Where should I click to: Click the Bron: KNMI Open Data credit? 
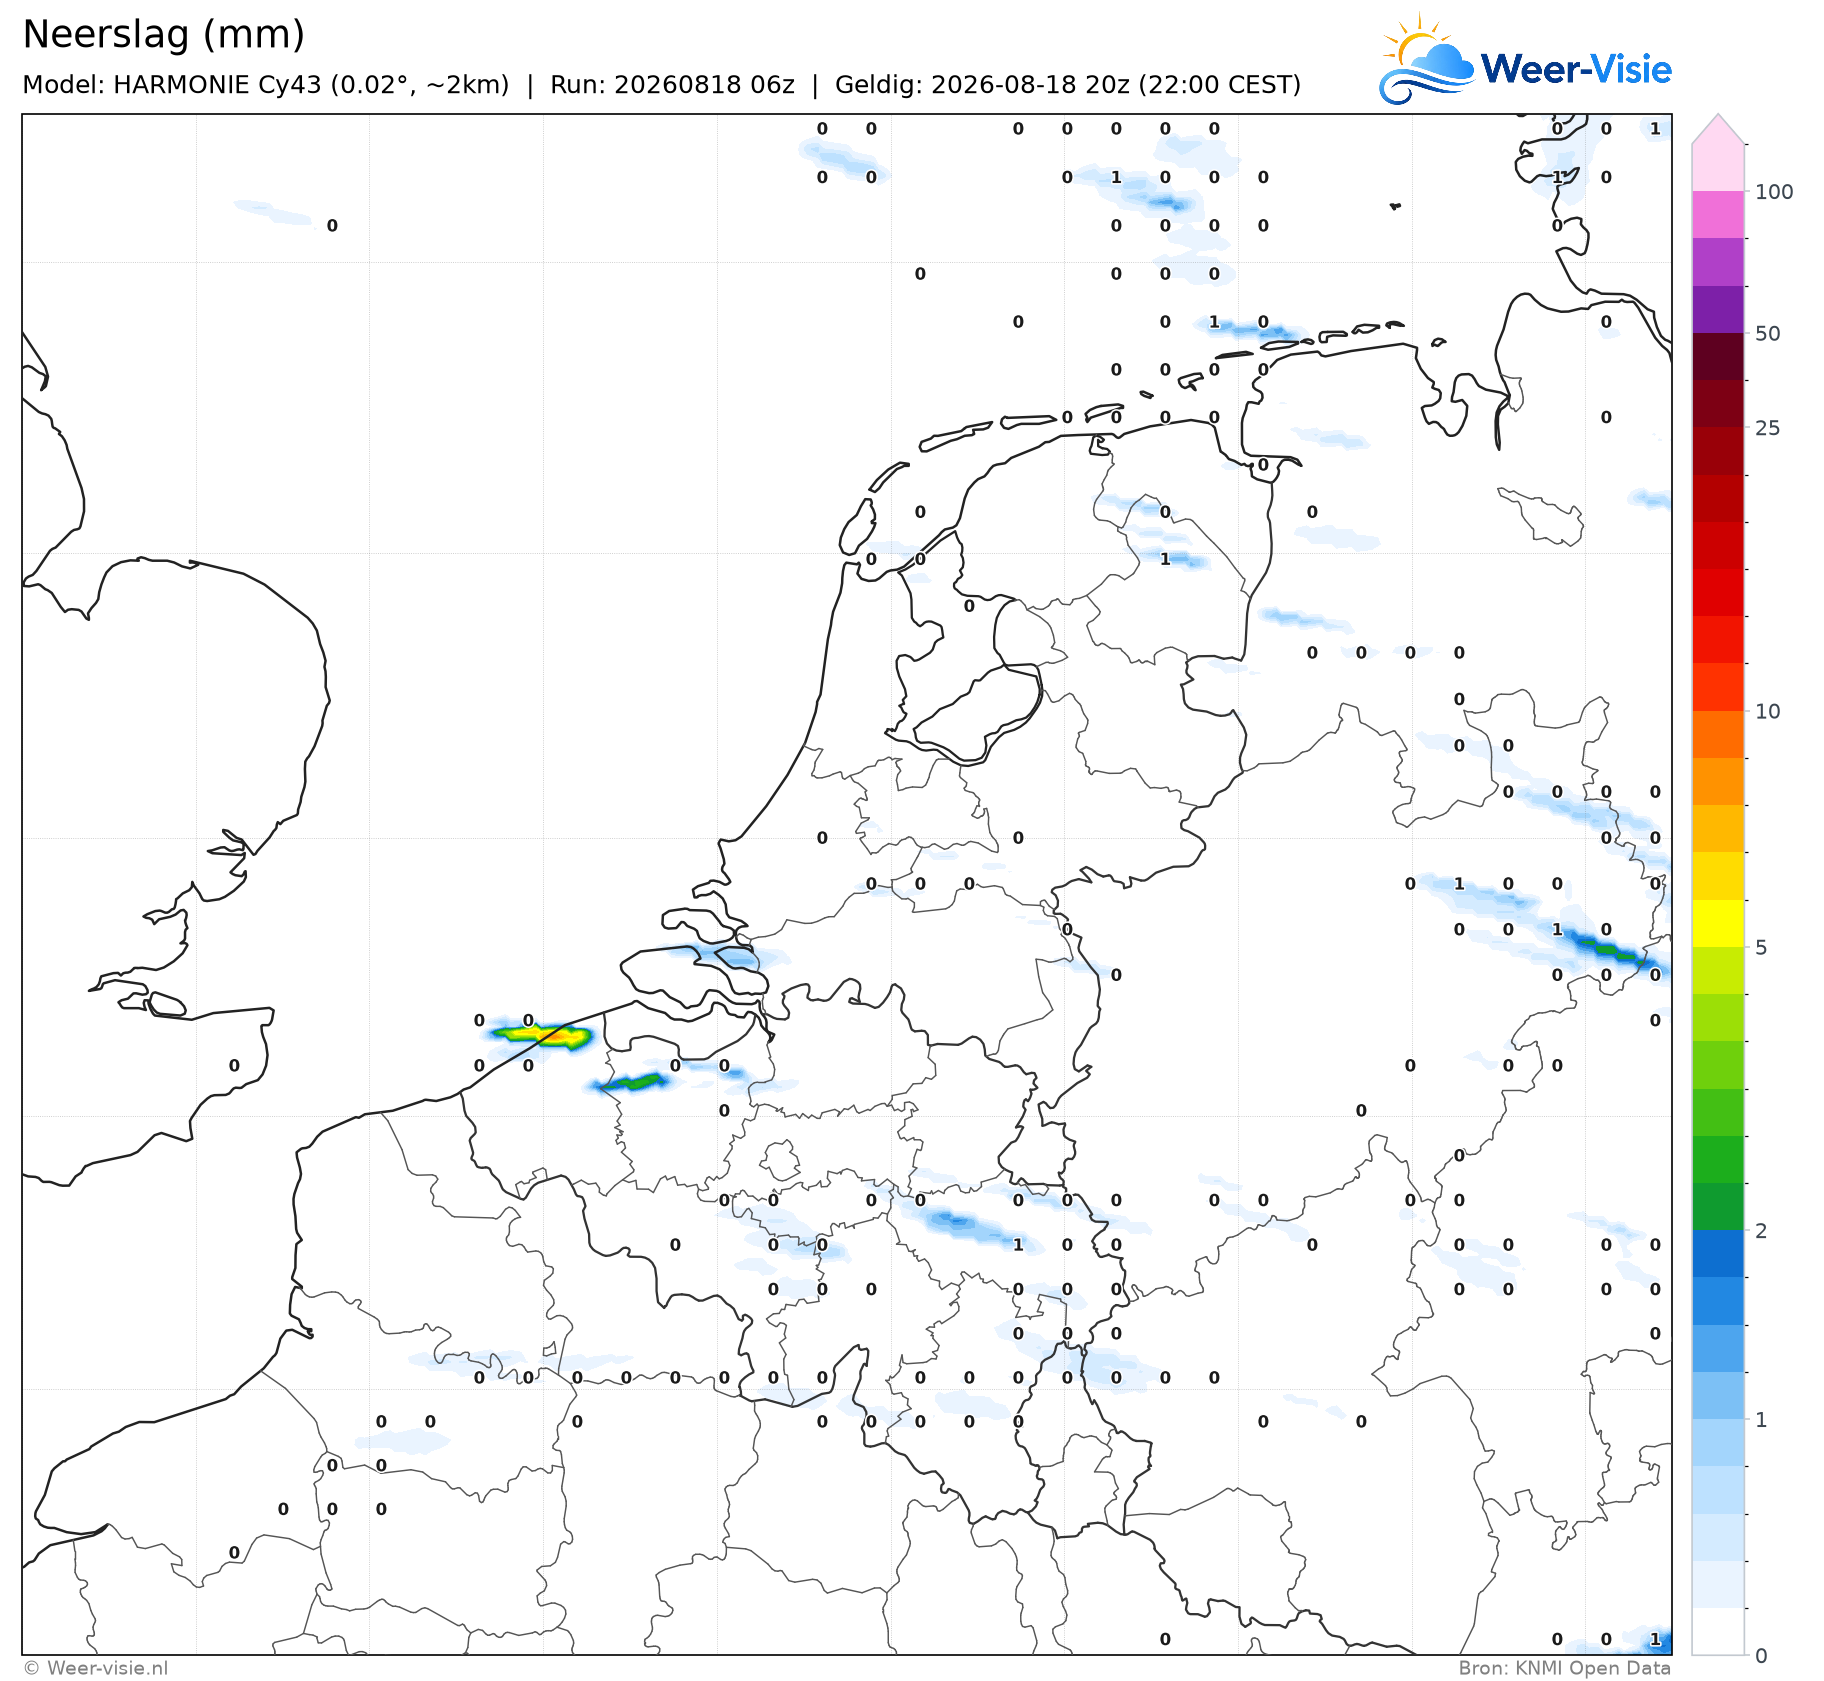[x=1565, y=1668]
